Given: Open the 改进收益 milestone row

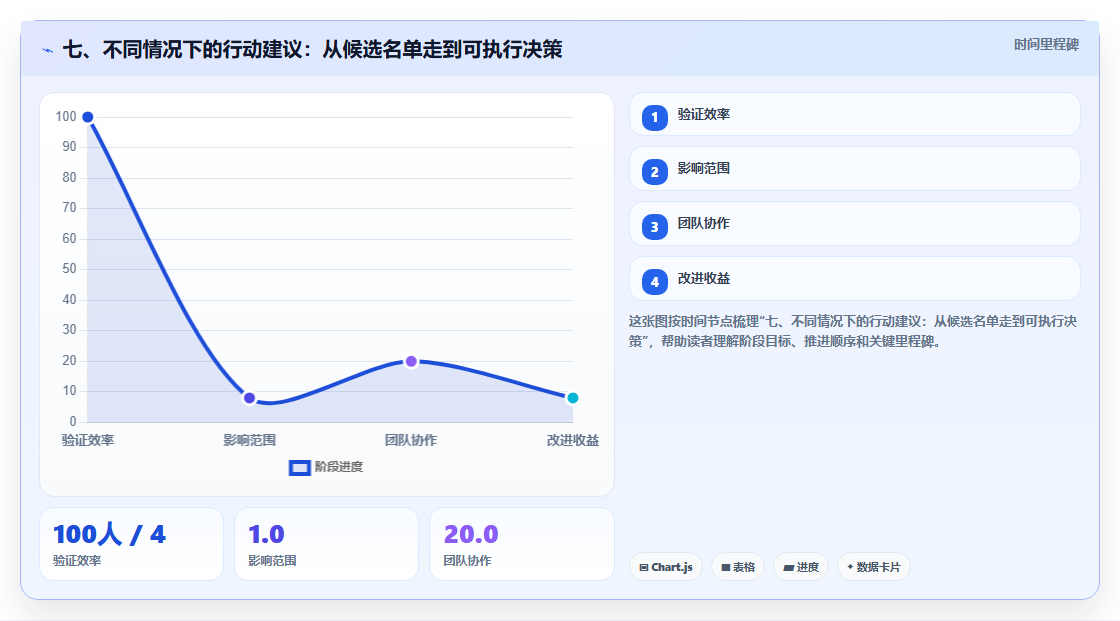Looking at the screenshot, I should pos(854,279).
